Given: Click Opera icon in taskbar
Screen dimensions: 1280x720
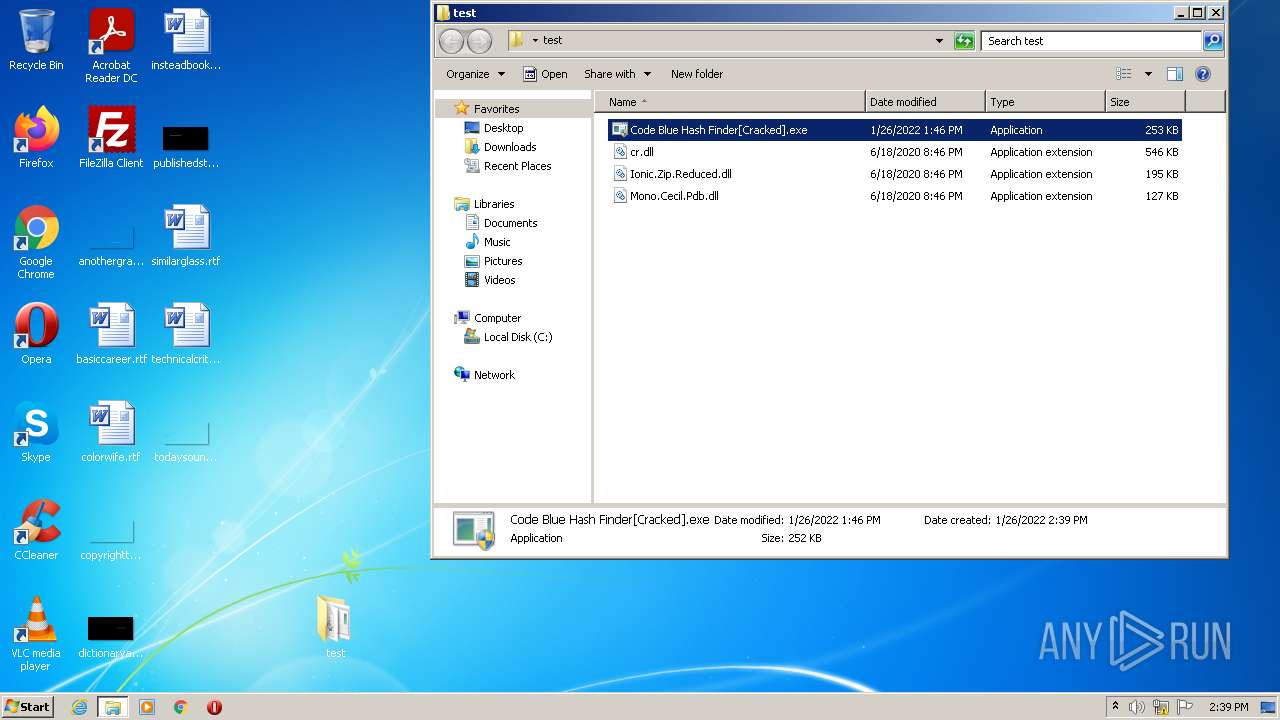Looking at the screenshot, I should tap(214, 707).
